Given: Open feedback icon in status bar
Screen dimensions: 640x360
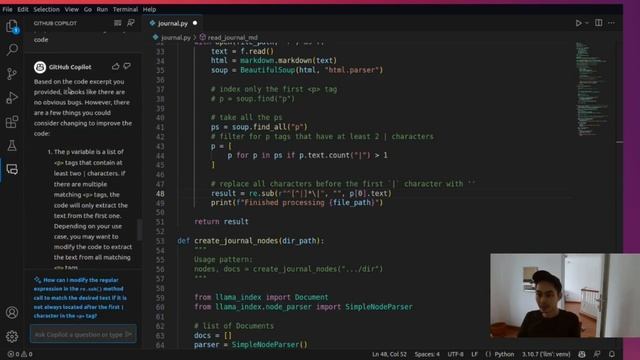Looking at the screenshot, I should [x=597, y=354].
